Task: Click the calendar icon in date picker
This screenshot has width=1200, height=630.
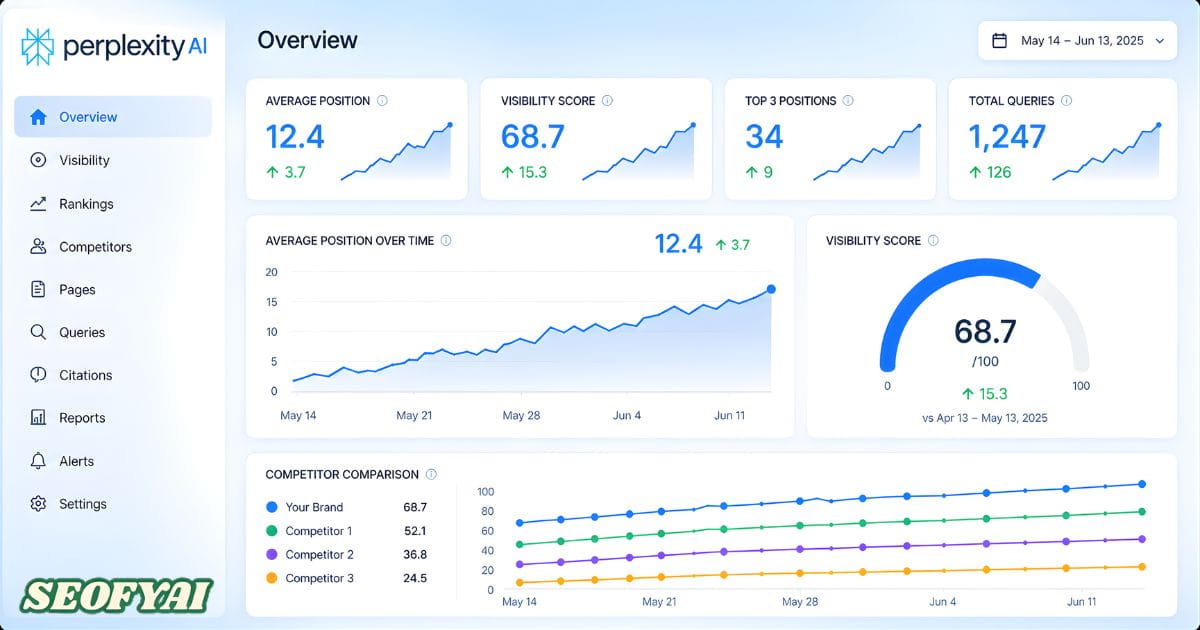Action: pyautogui.click(x=999, y=41)
